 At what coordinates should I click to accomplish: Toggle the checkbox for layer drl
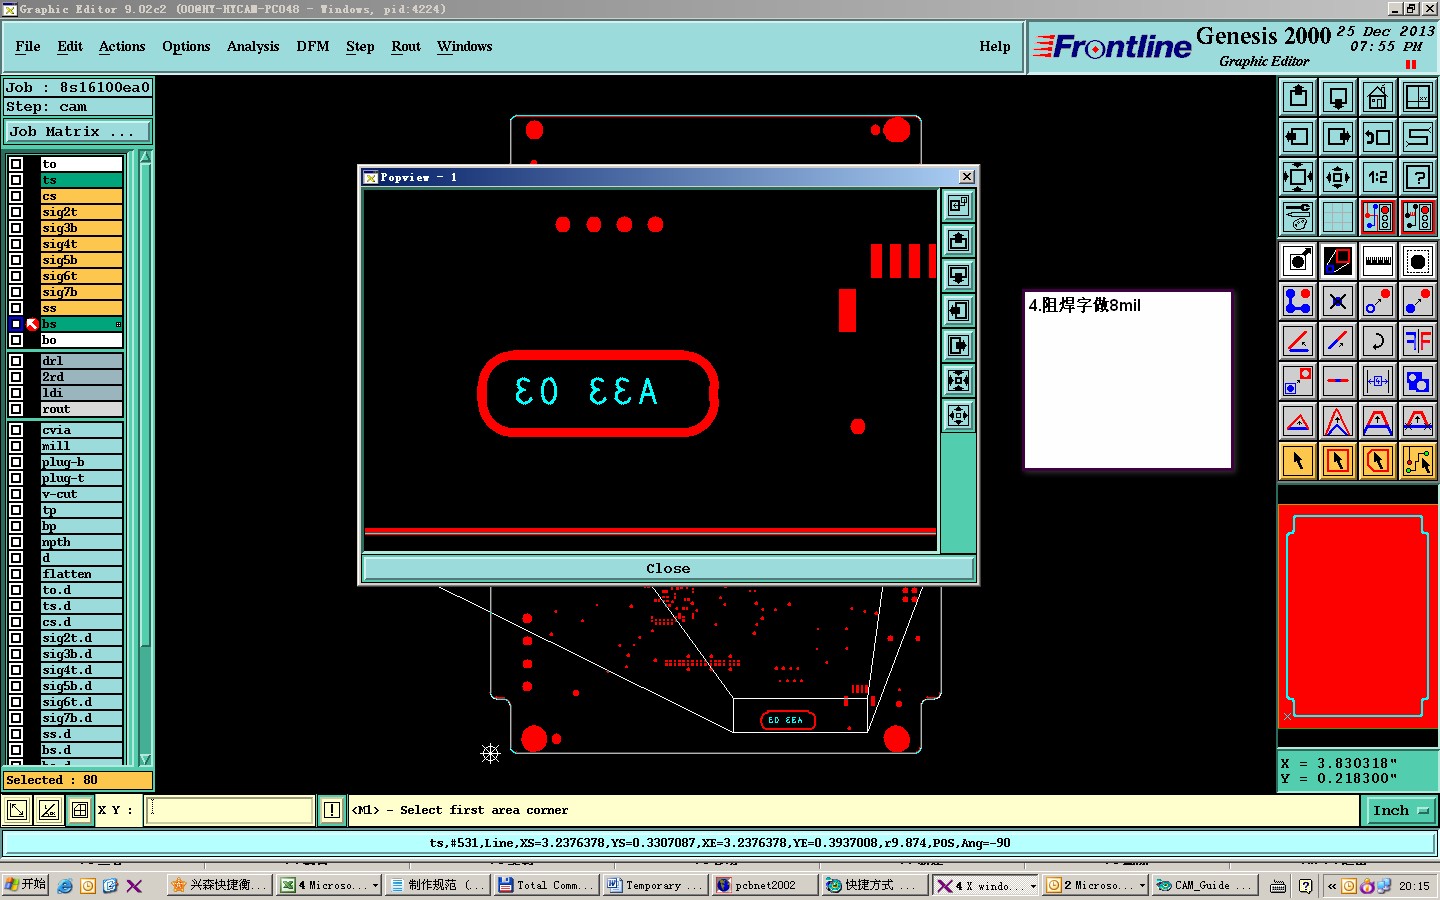click(16, 361)
